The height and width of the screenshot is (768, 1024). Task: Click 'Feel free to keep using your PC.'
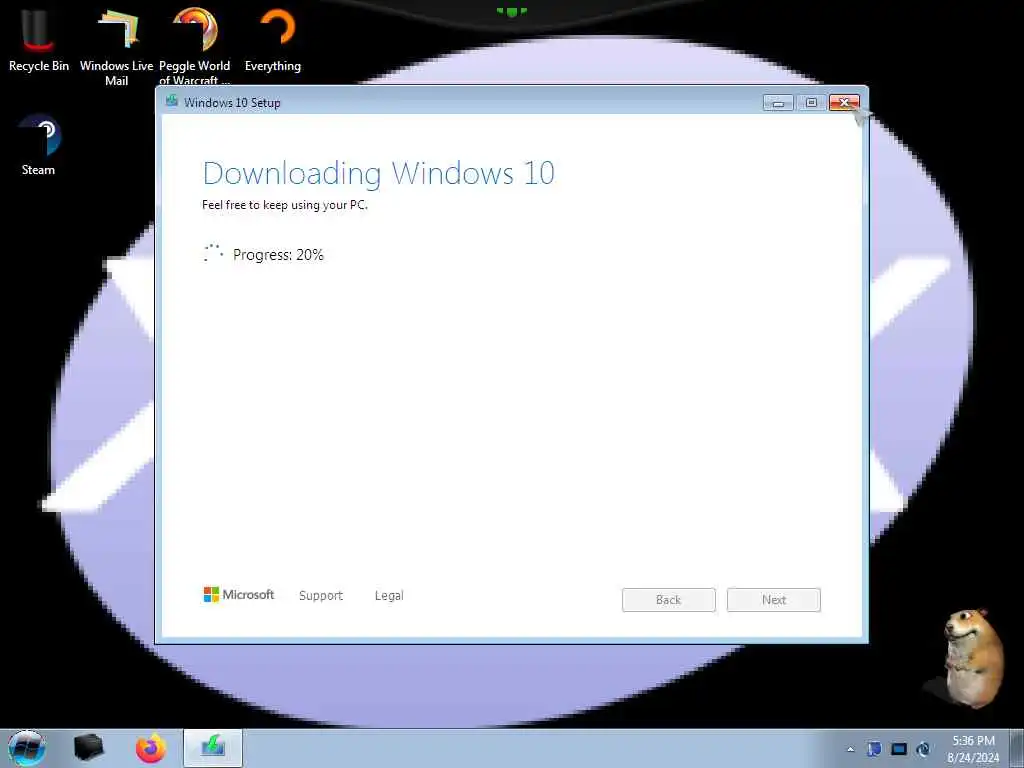[285, 205]
